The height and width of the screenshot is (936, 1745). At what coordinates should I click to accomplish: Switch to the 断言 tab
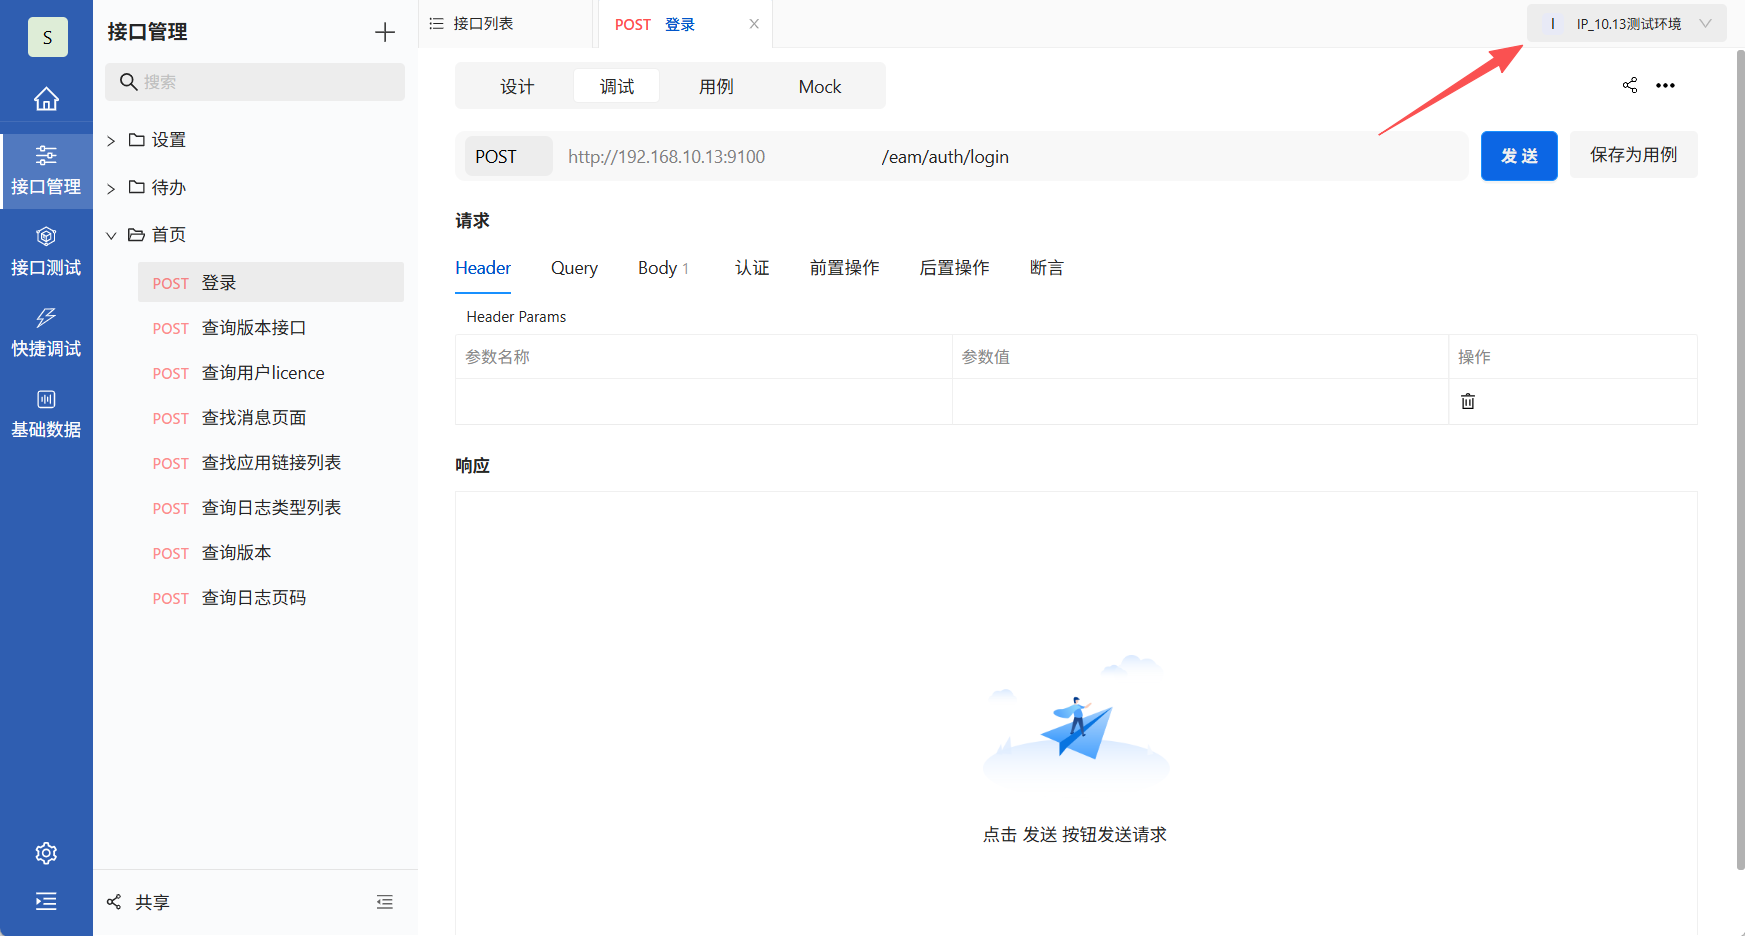click(1046, 267)
